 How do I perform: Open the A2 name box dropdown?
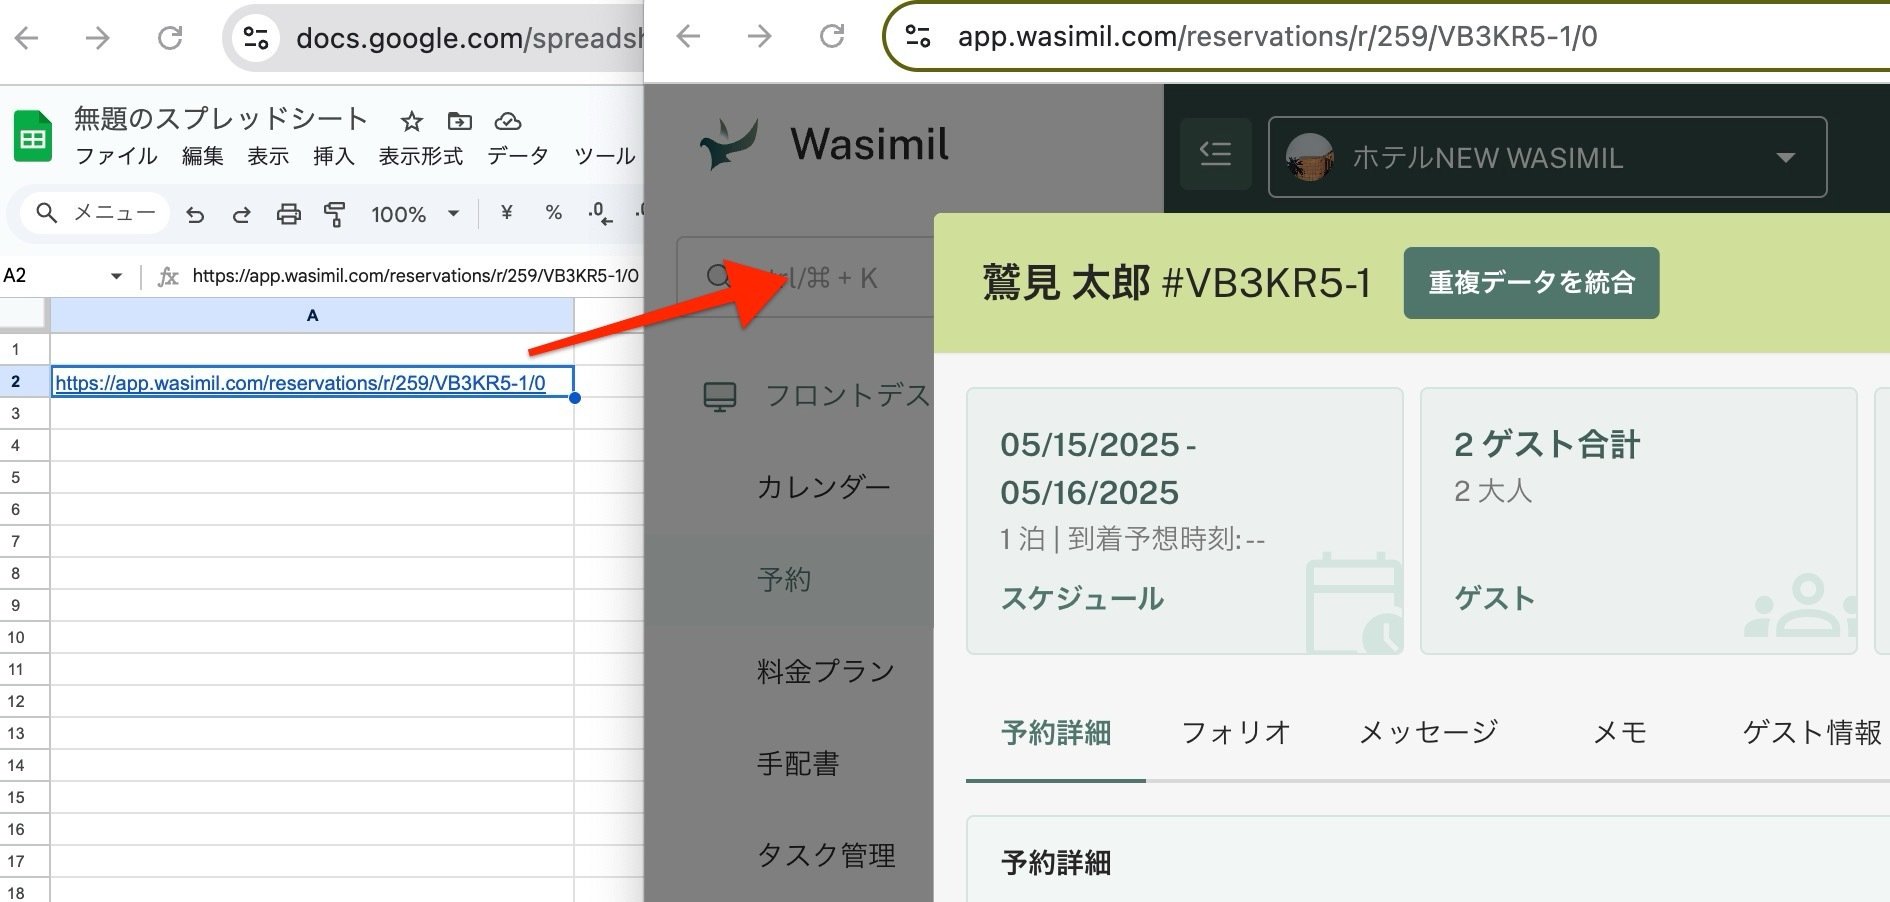(116, 276)
